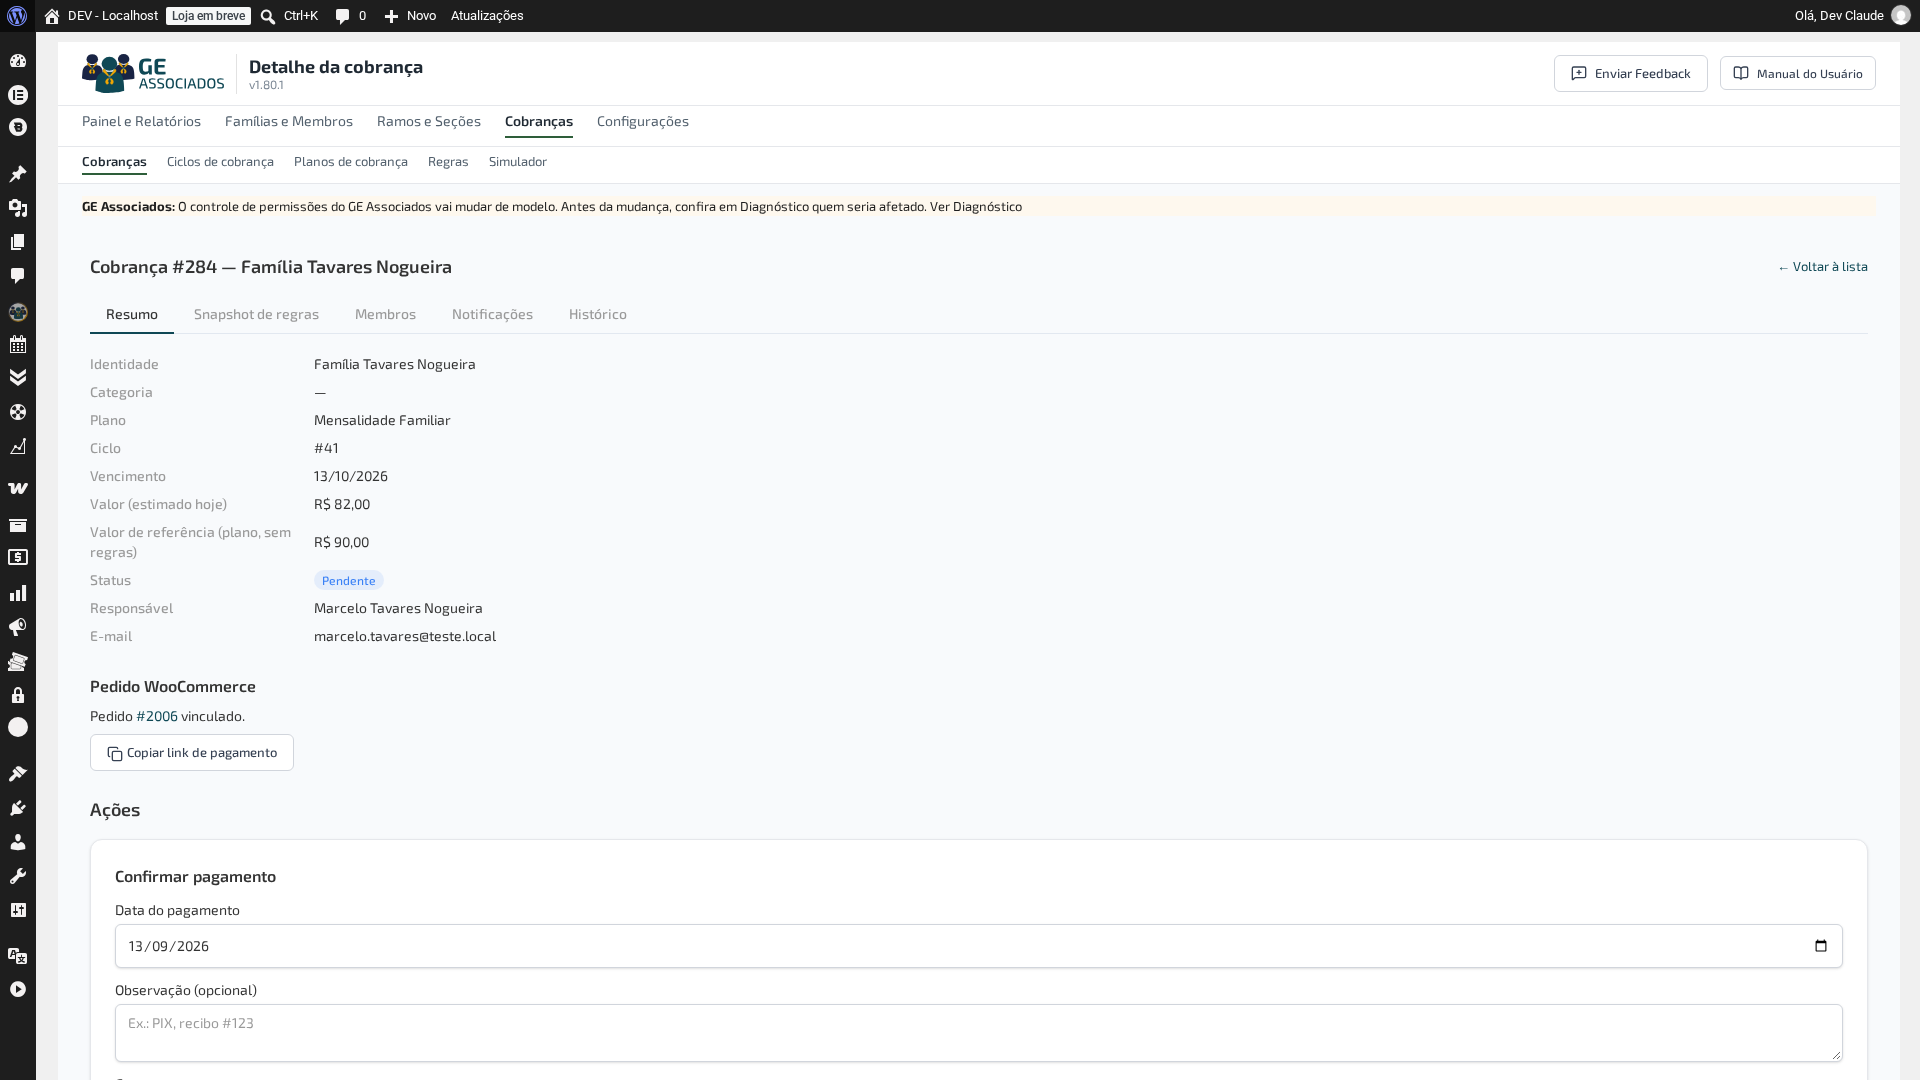Open Famílias e Membros menu
The image size is (1920, 1080).
289,121
